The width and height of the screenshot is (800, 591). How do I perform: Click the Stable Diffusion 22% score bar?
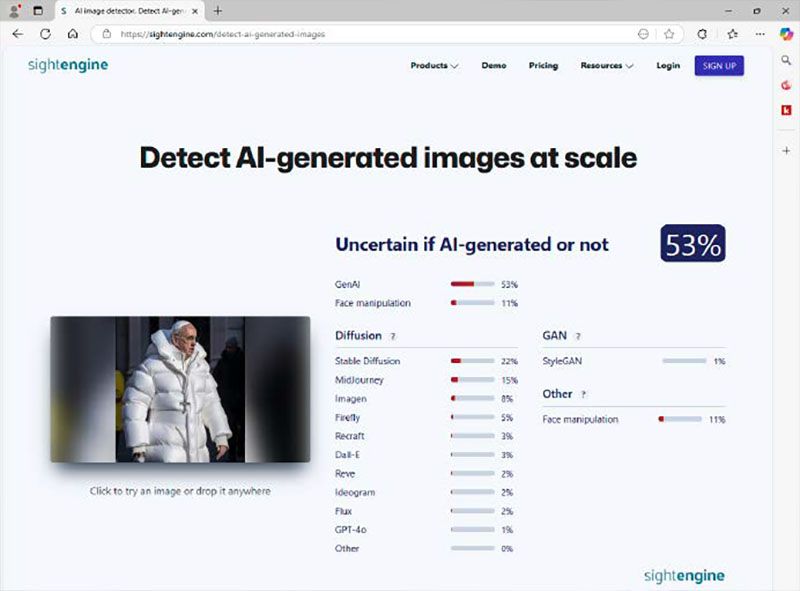472,361
